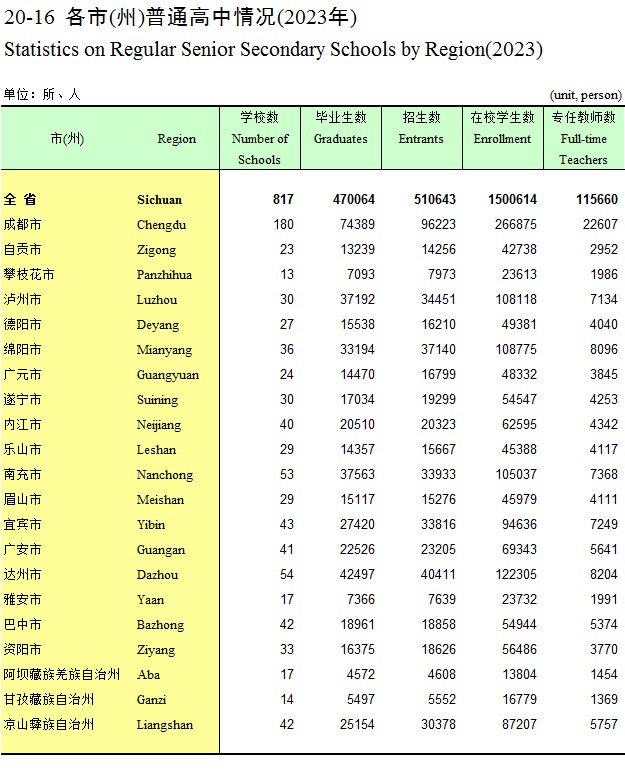The height and width of the screenshot is (776, 625).
Task: Select the 'Yaan' region cell
Action: (150, 600)
